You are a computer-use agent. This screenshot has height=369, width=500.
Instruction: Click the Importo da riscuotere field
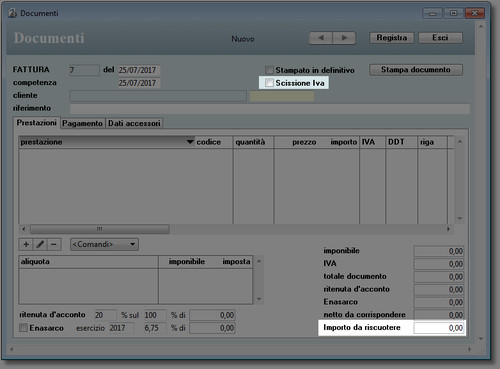439,328
